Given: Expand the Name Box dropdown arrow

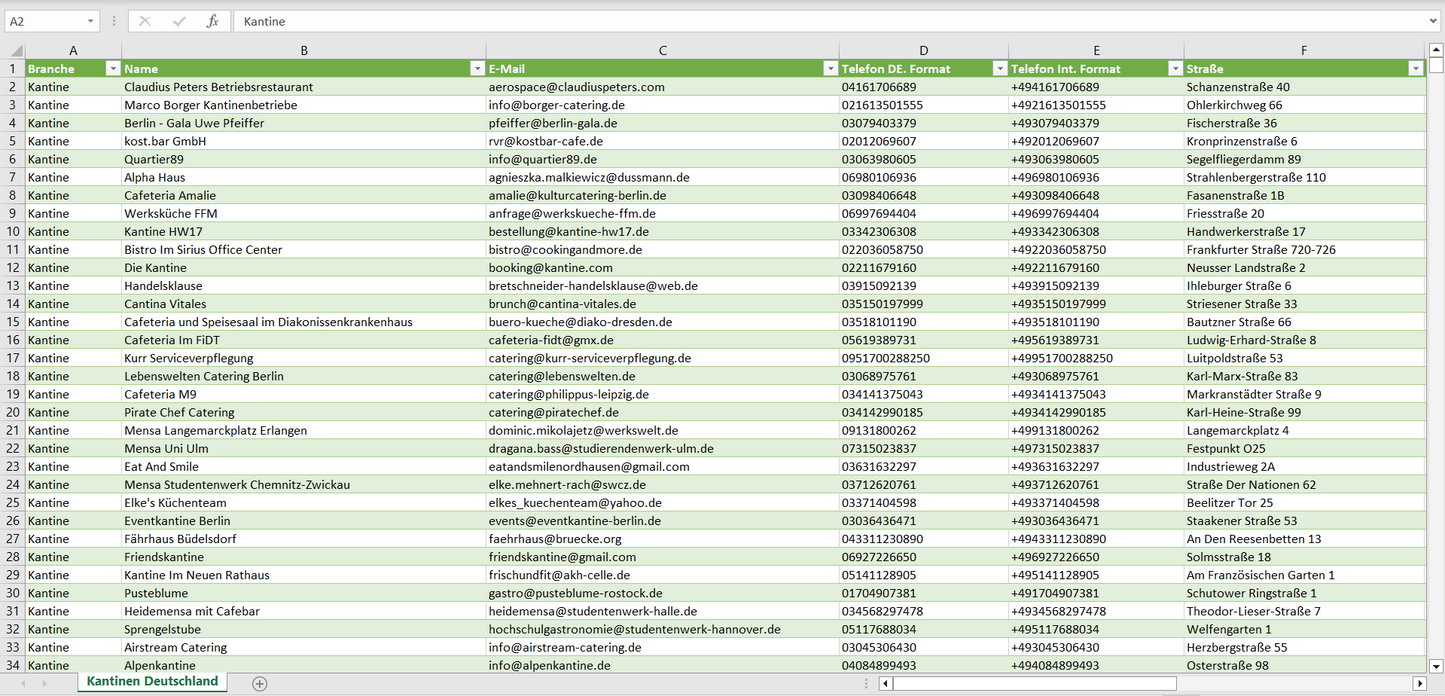Looking at the screenshot, I should point(91,21).
